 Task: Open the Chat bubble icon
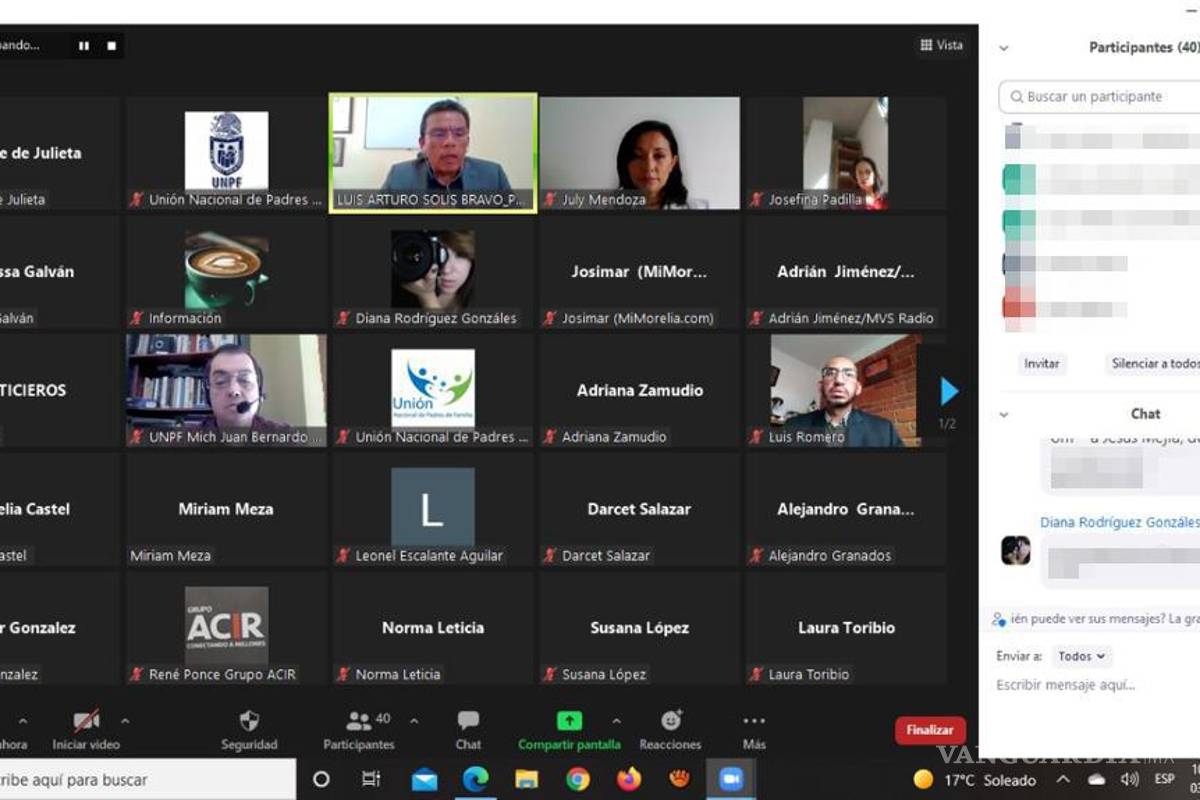(x=468, y=721)
